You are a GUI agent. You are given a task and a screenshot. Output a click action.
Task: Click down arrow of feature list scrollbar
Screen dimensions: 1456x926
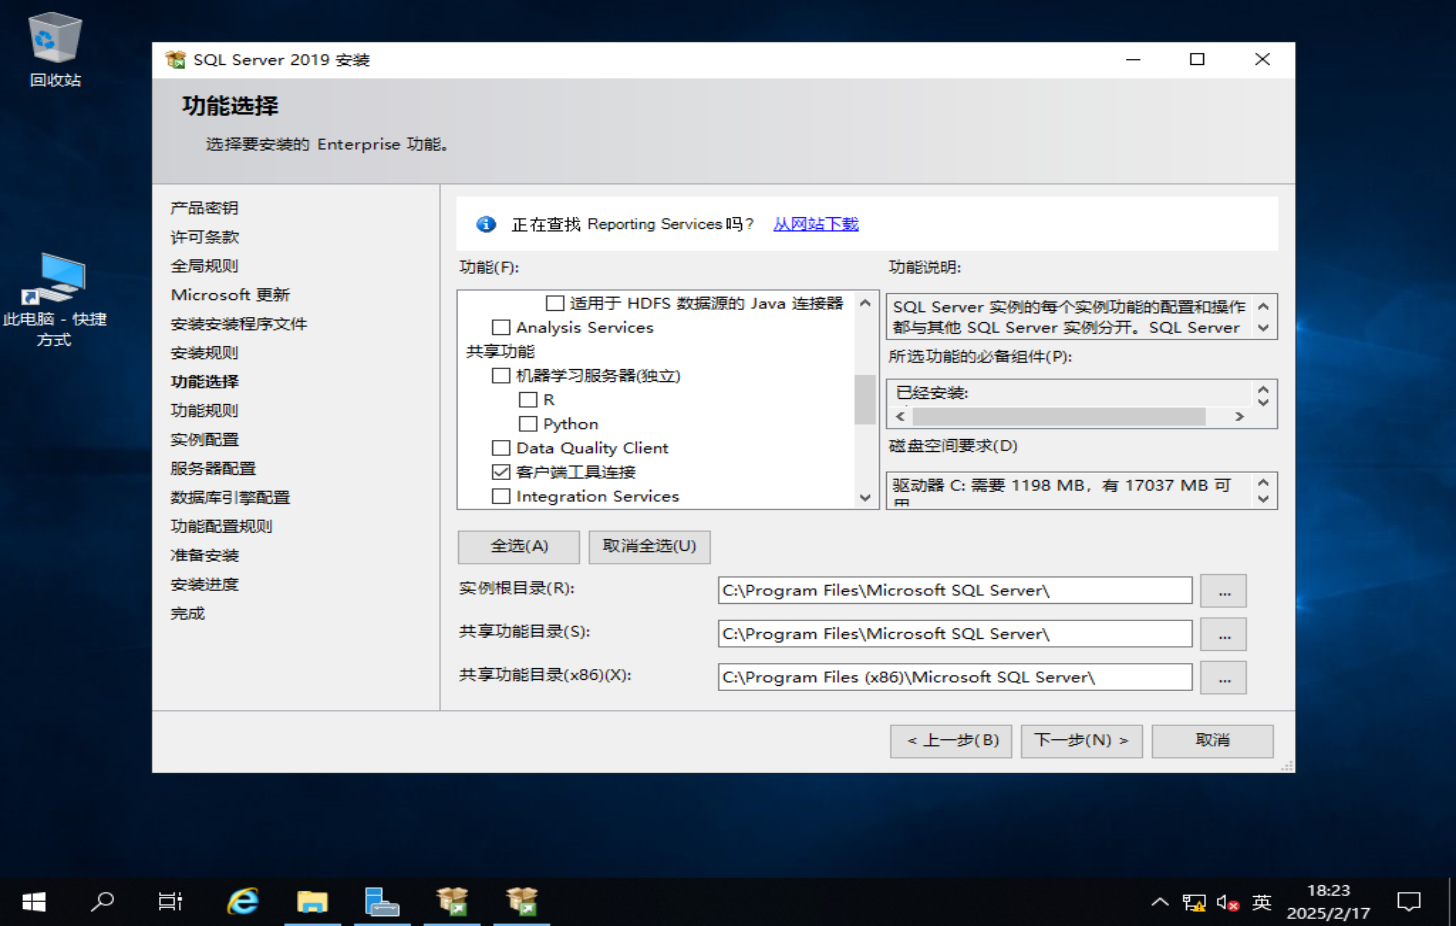pos(865,497)
